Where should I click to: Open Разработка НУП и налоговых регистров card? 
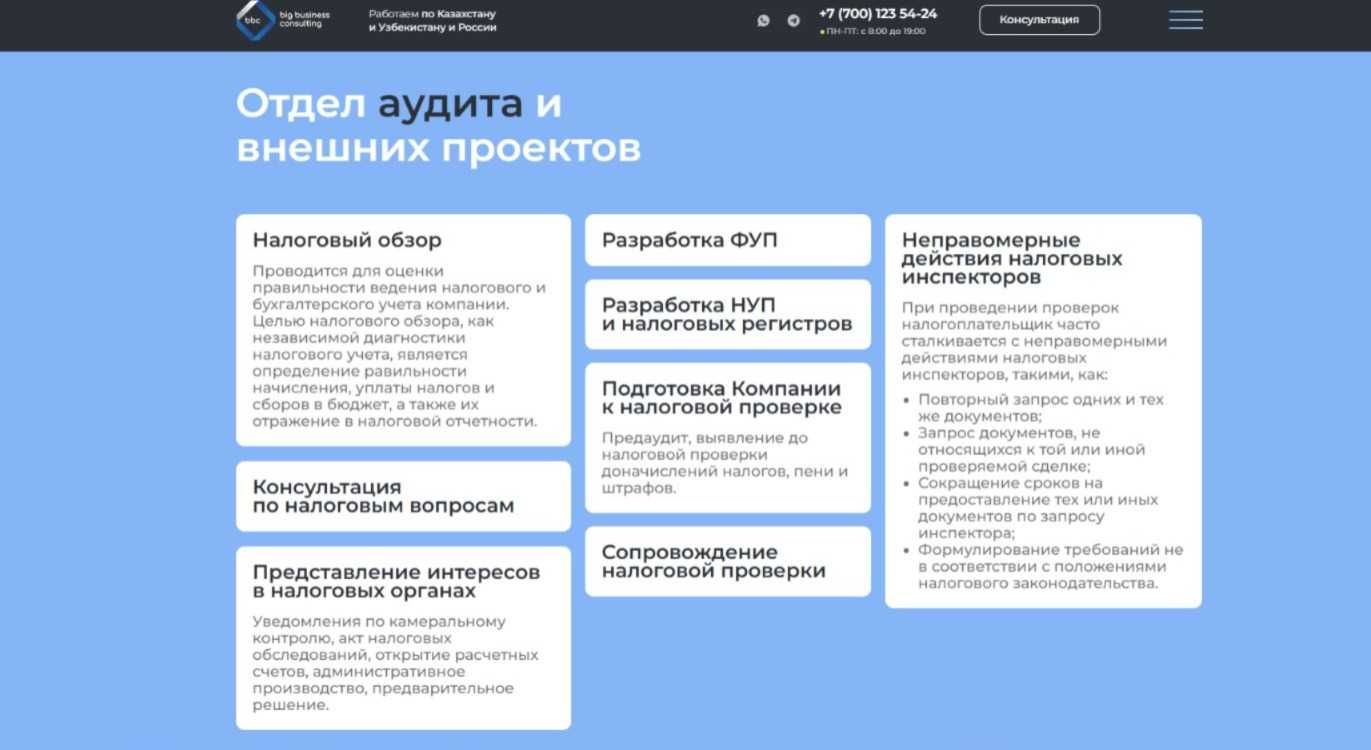click(728, 314)
